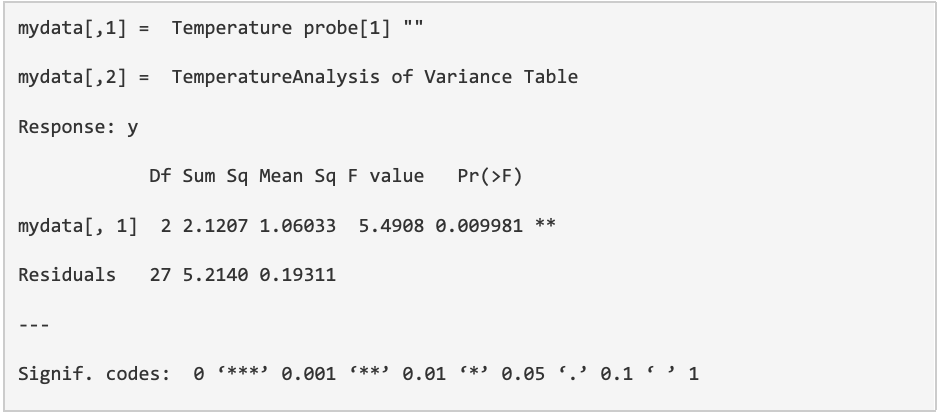Click the "F value" column header
Image resolution: width=942 pixels, height=414 pixels.
pos(386,177)
